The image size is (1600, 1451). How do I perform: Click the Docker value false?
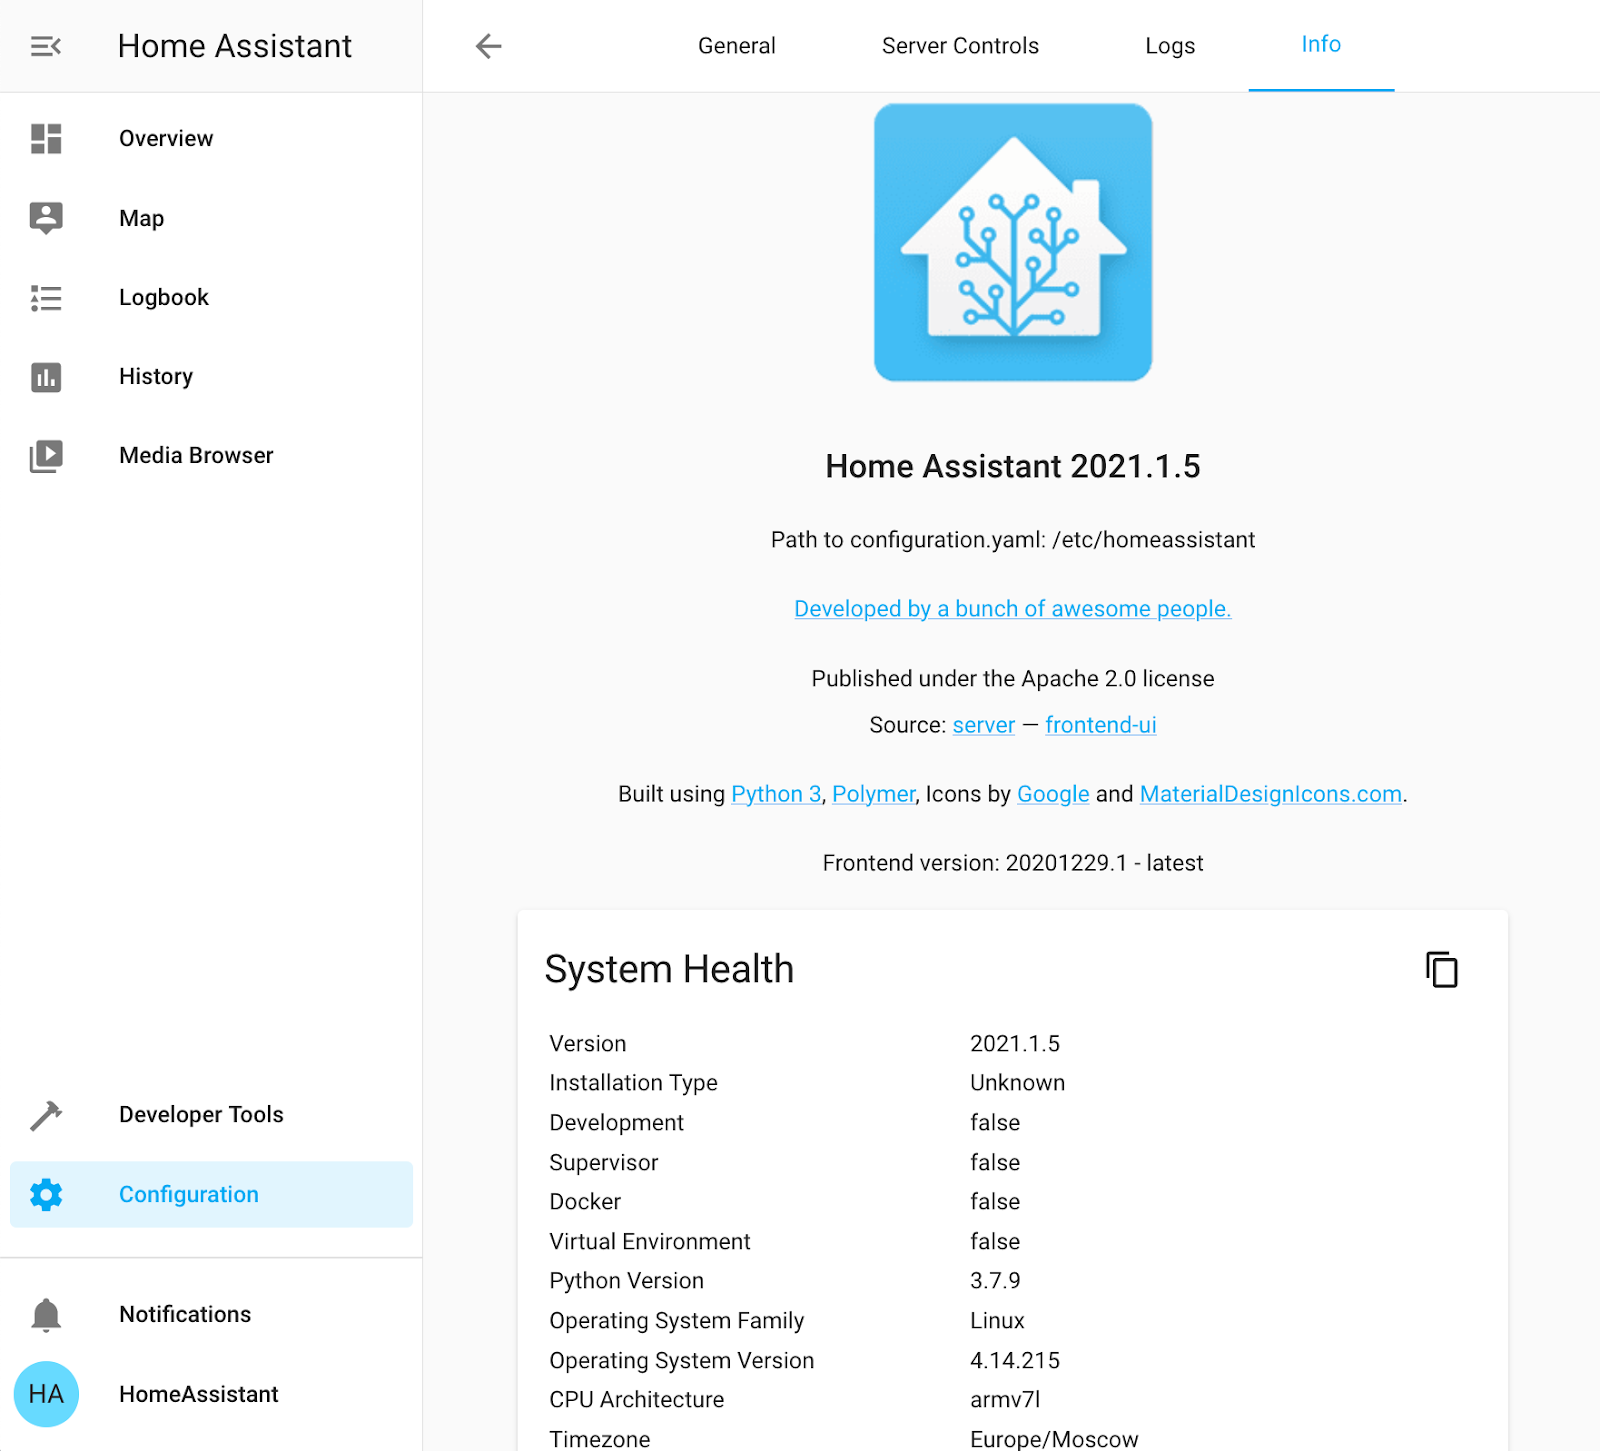995,1202
